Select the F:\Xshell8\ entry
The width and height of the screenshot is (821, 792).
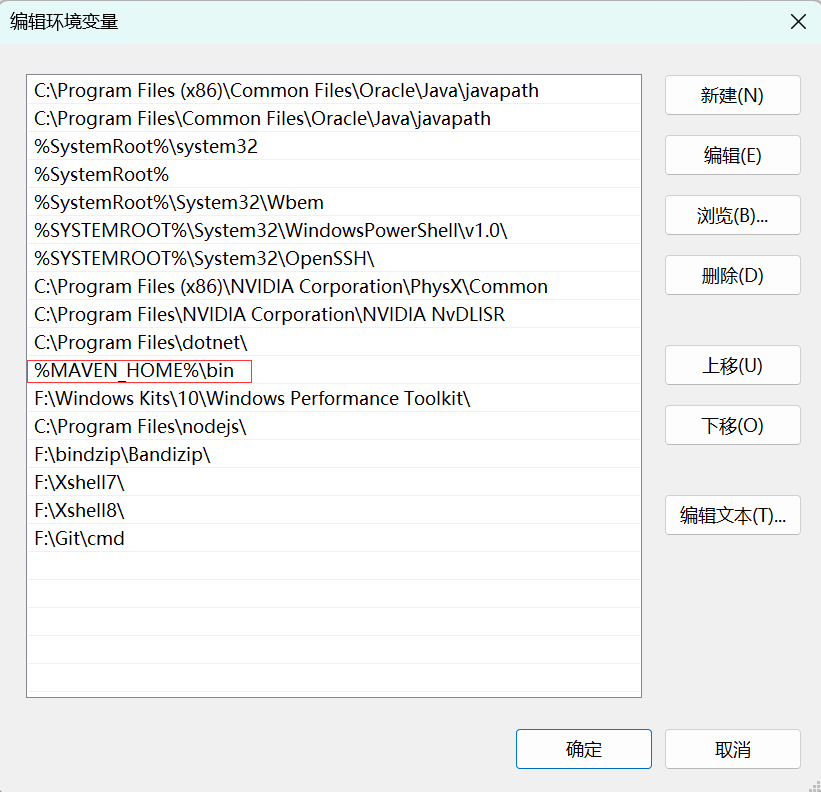[x=334, y=510]
